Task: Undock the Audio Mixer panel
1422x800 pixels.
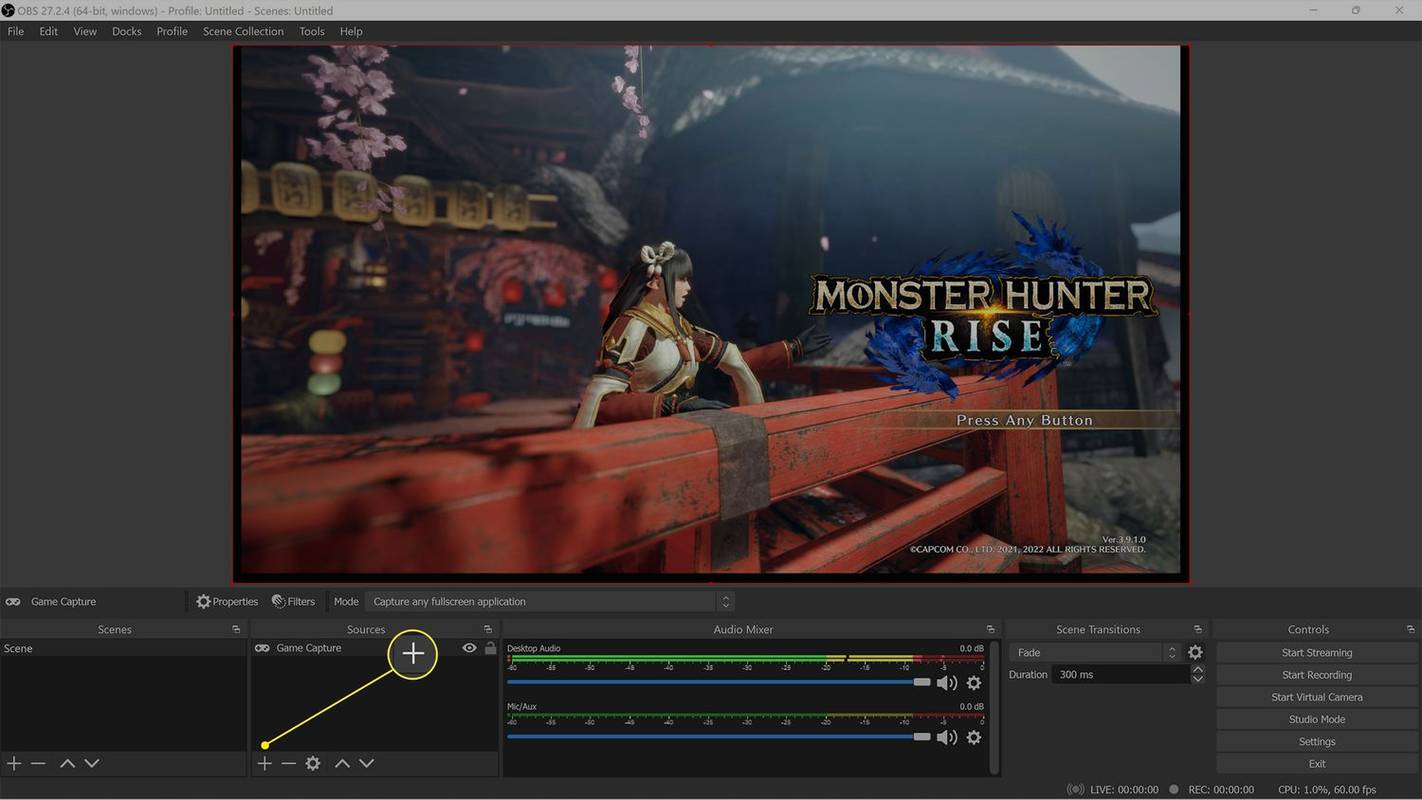Action: (991, 629)
